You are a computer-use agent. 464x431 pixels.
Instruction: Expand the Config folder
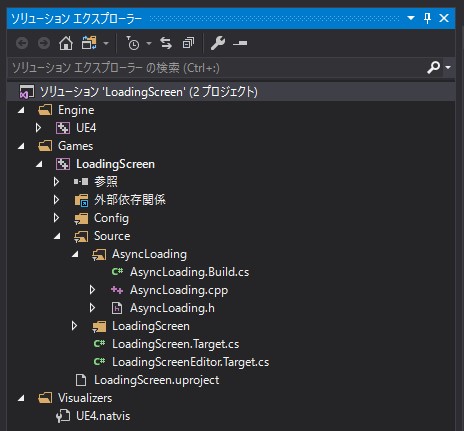(56, 218)
